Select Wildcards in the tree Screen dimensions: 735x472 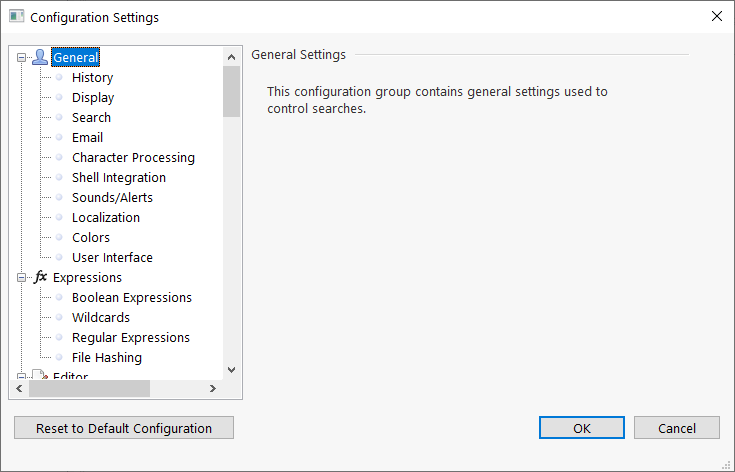click(x=101, y=317)
